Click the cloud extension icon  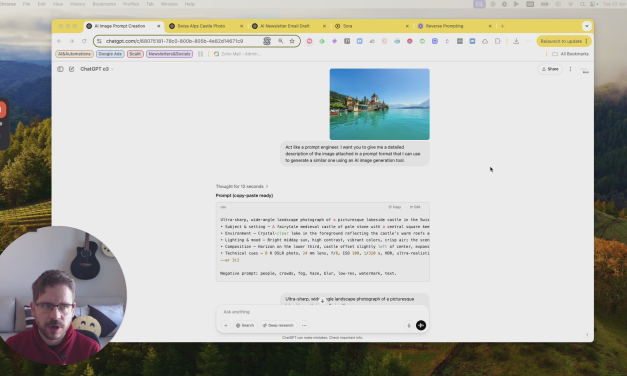[x=485, y=41]
